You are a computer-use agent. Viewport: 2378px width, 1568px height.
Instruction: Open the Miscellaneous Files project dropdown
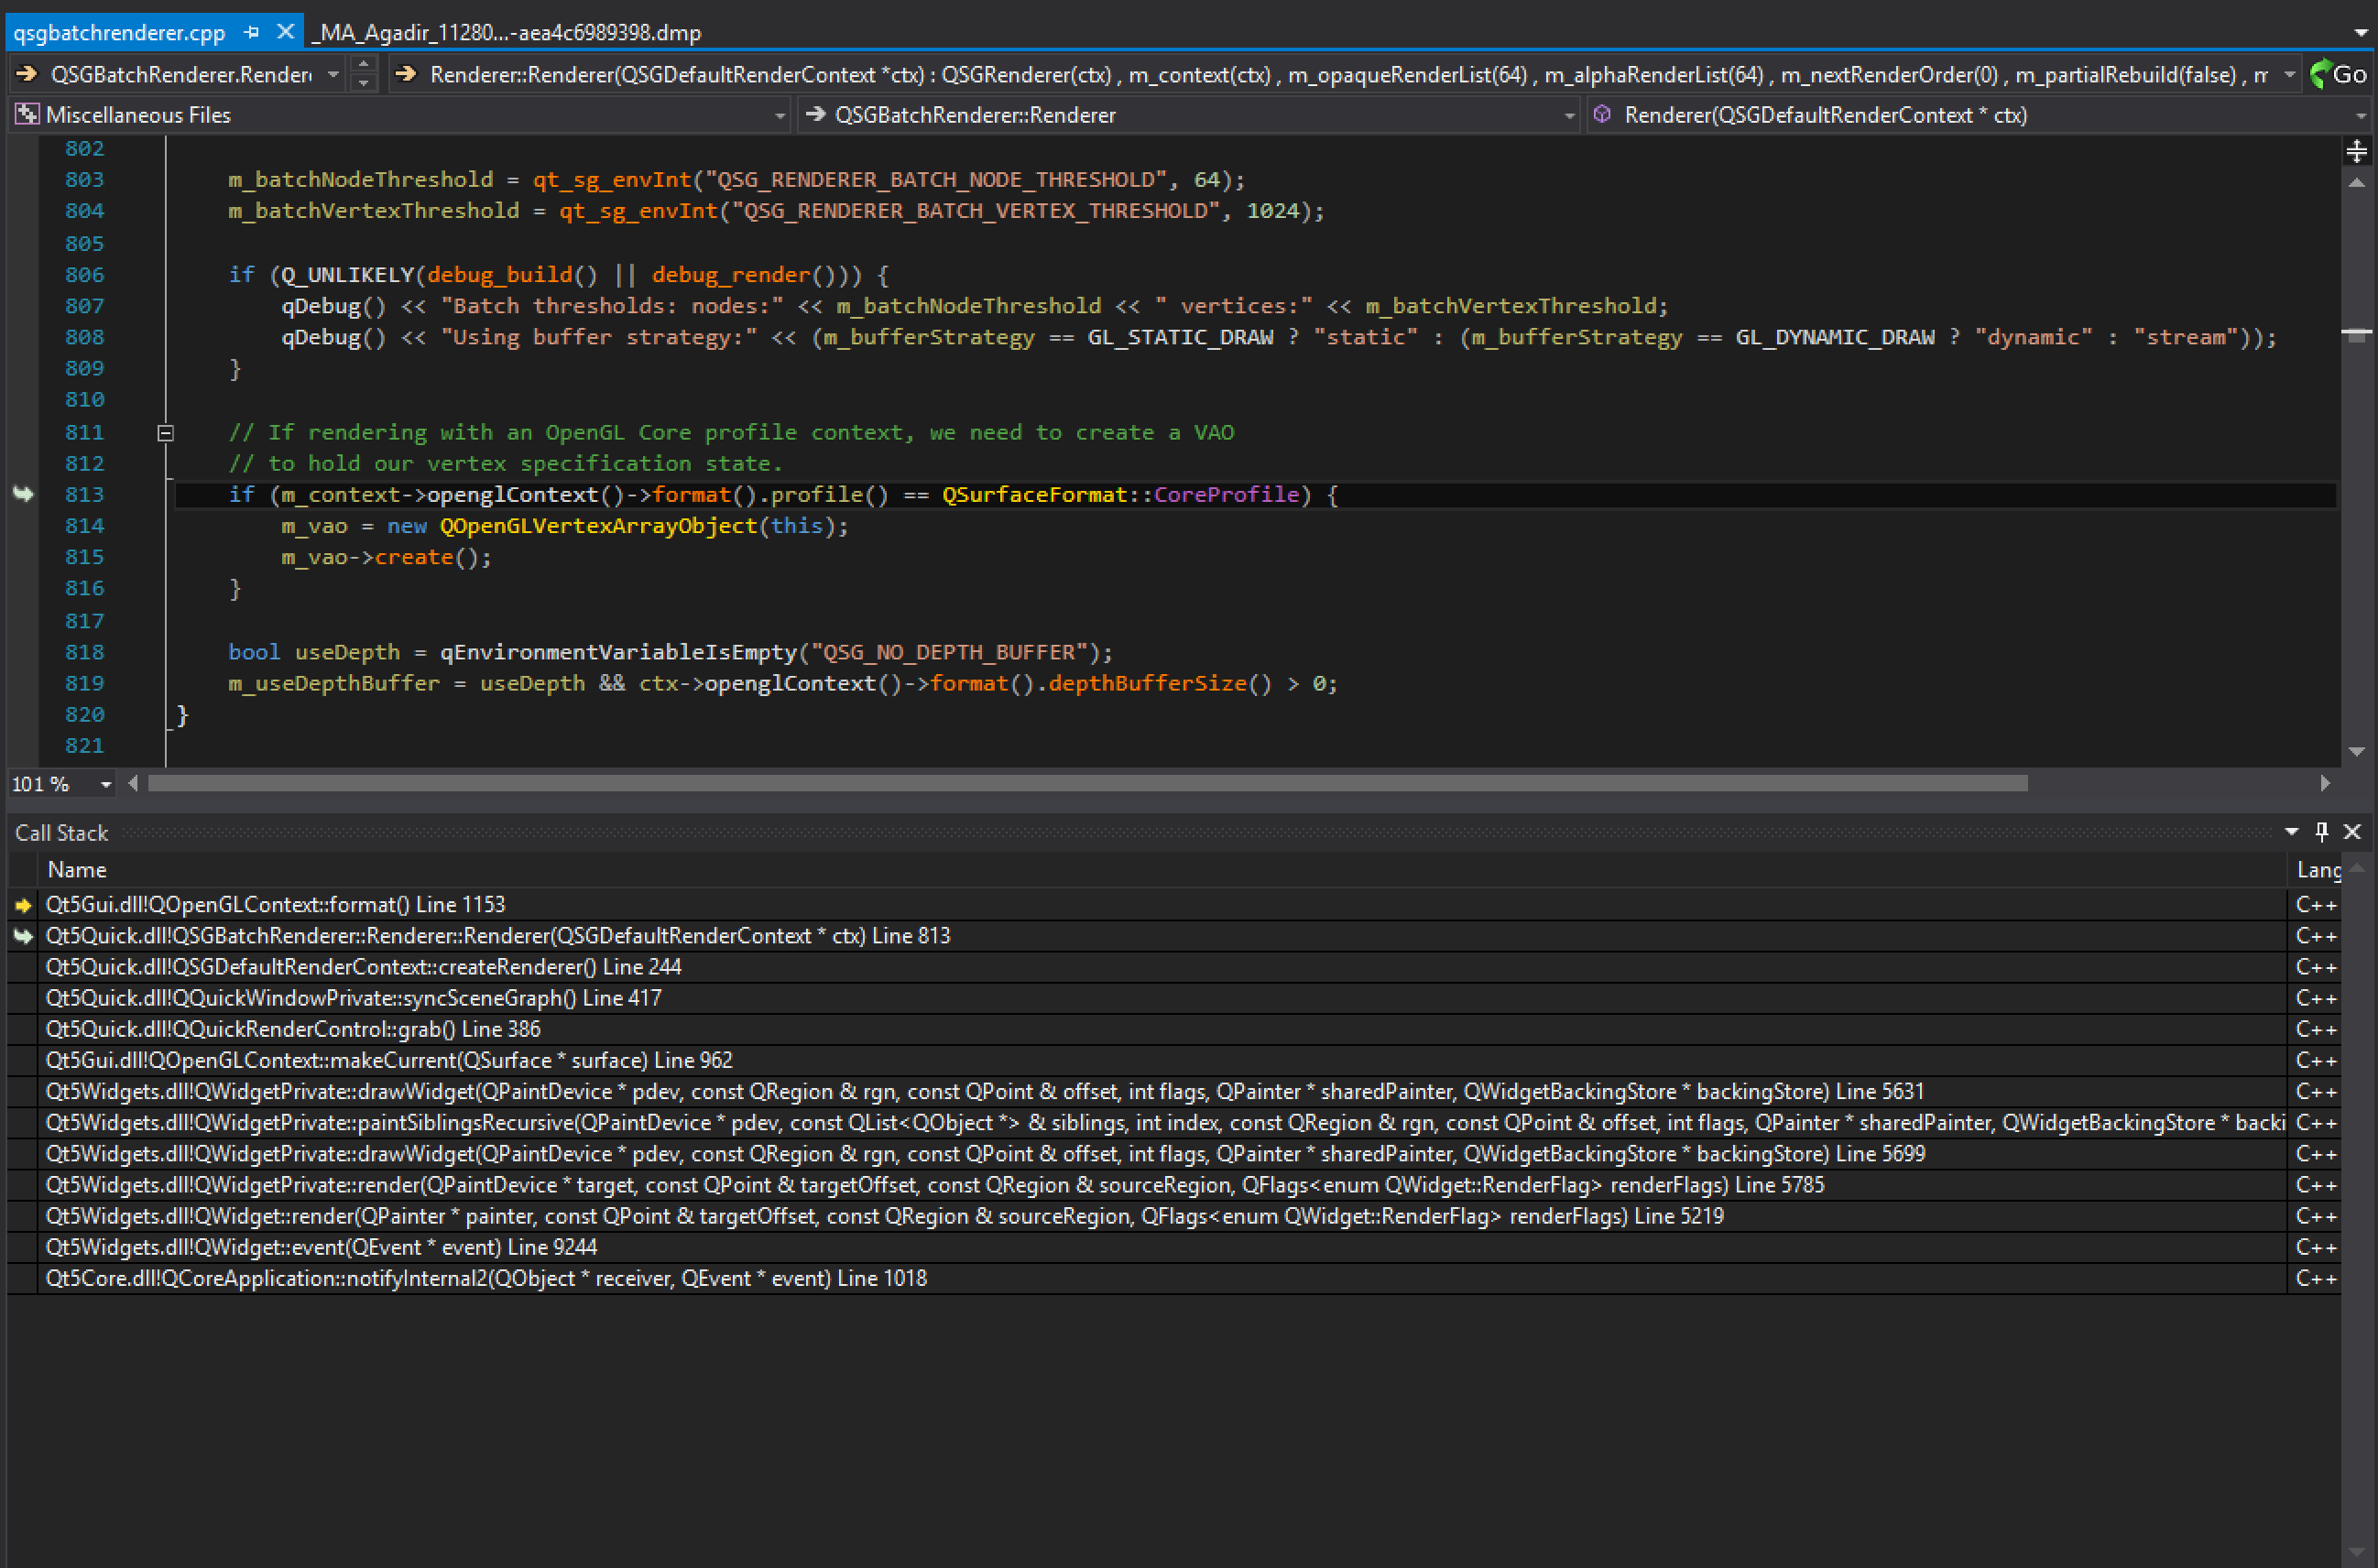click(779, 116)
